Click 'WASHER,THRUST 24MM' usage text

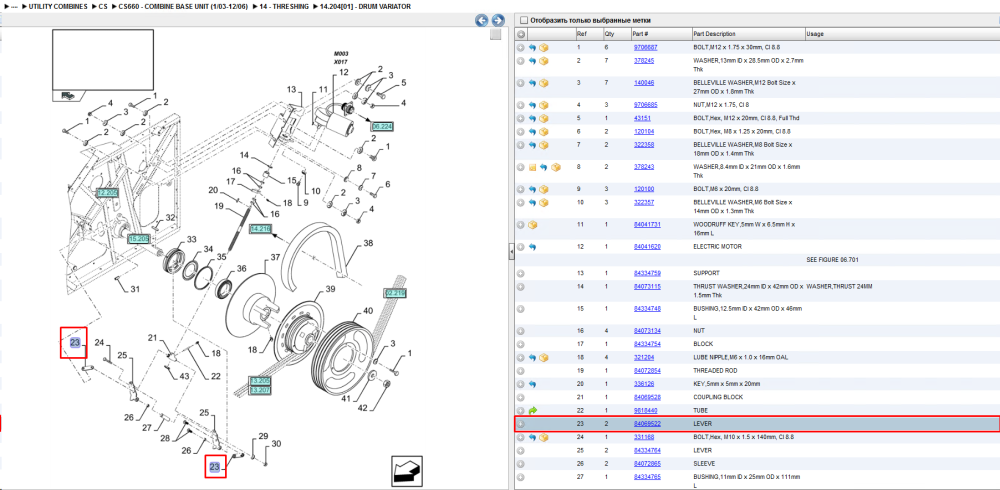[x=839, y=286]
